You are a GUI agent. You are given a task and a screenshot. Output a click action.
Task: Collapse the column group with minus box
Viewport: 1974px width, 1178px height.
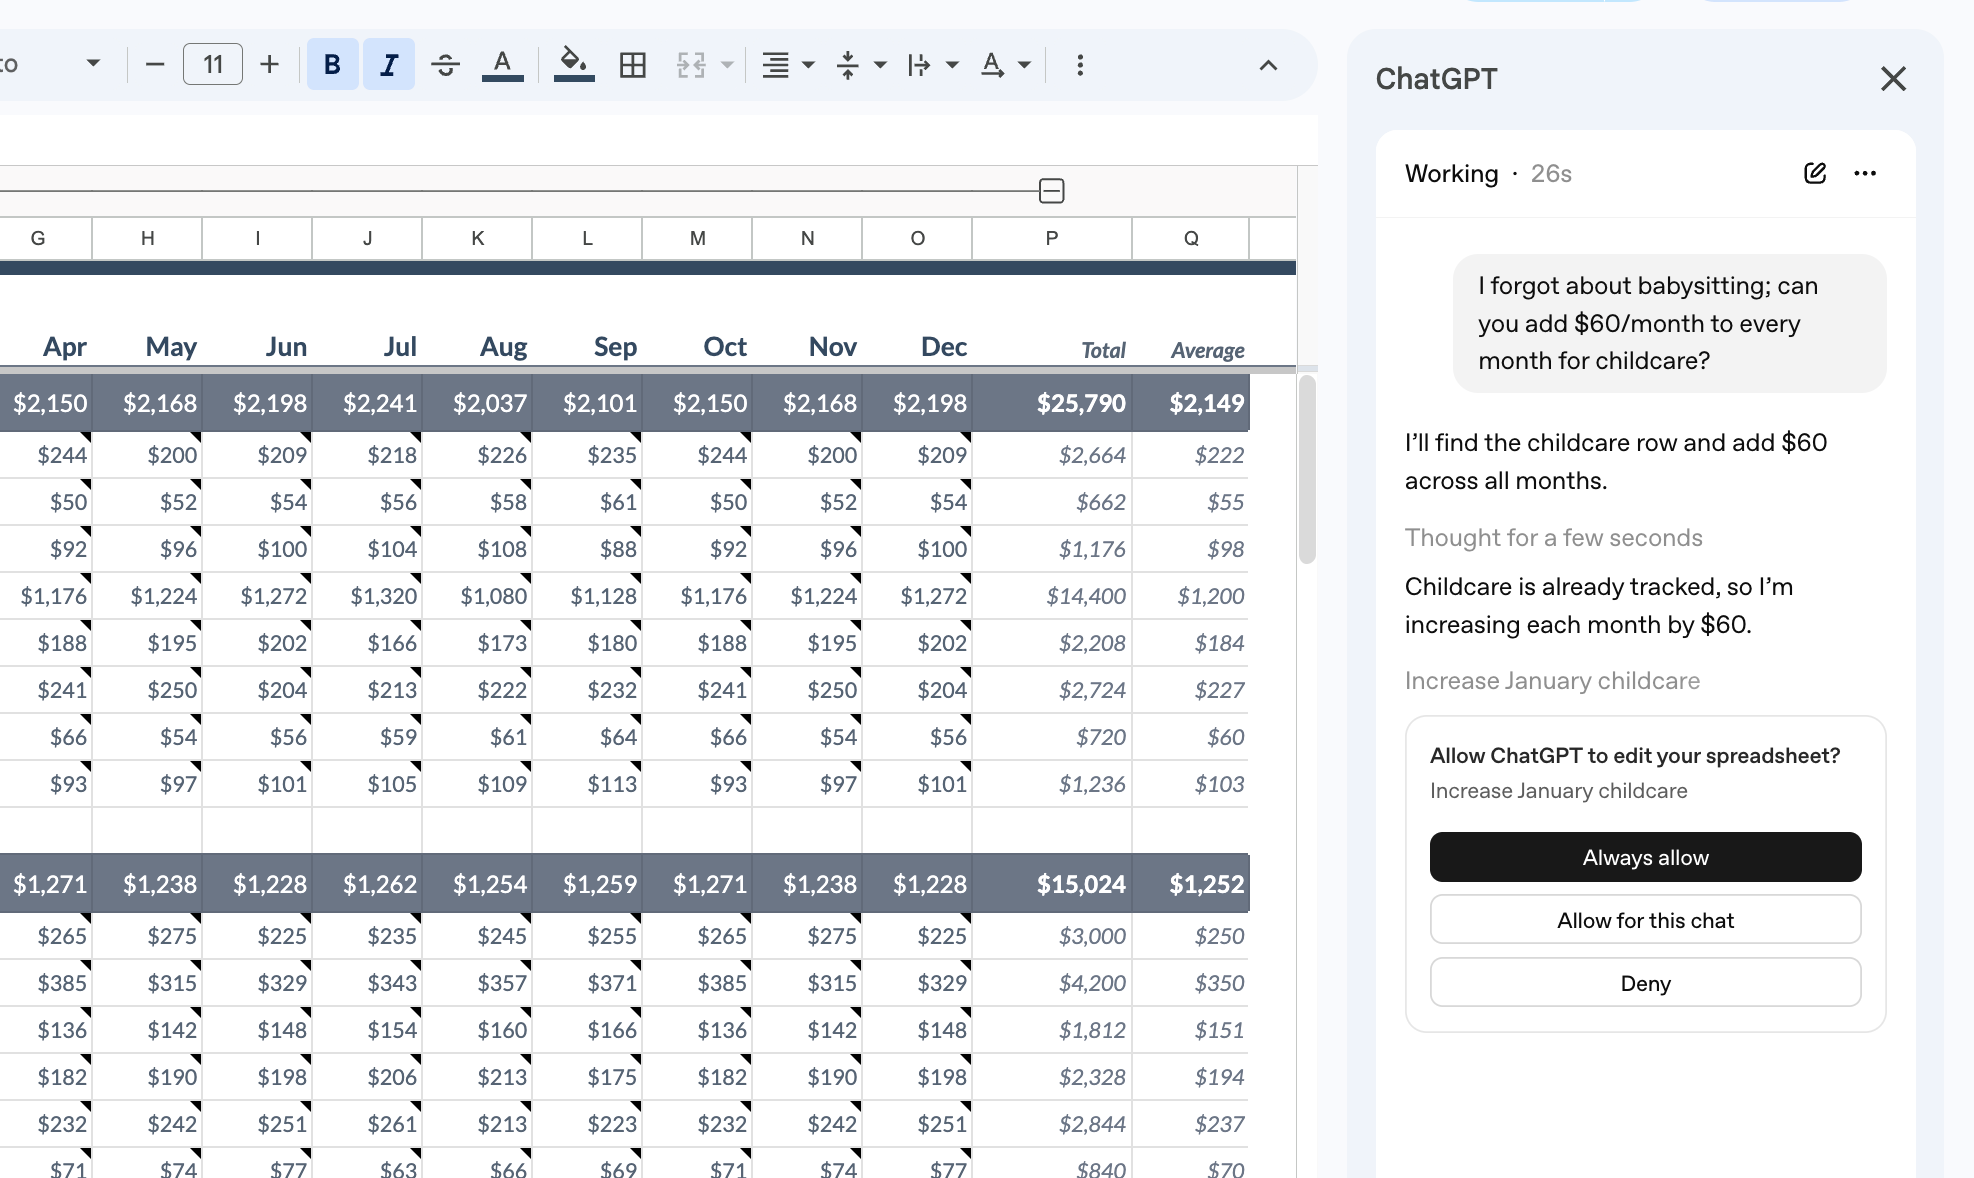click(x=1051, y=191)
